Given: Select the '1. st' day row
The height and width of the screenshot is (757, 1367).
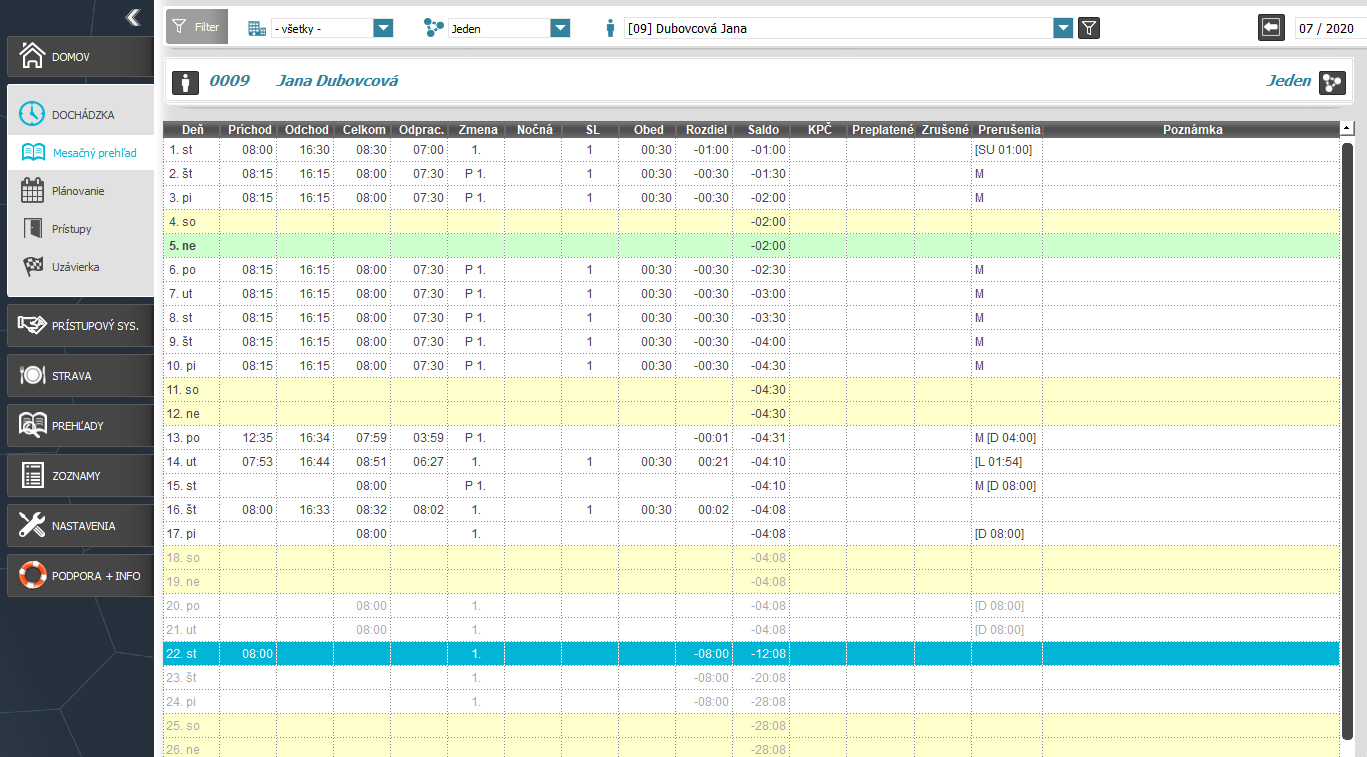Looking at the screenshot, I should (x=751, y=149).
